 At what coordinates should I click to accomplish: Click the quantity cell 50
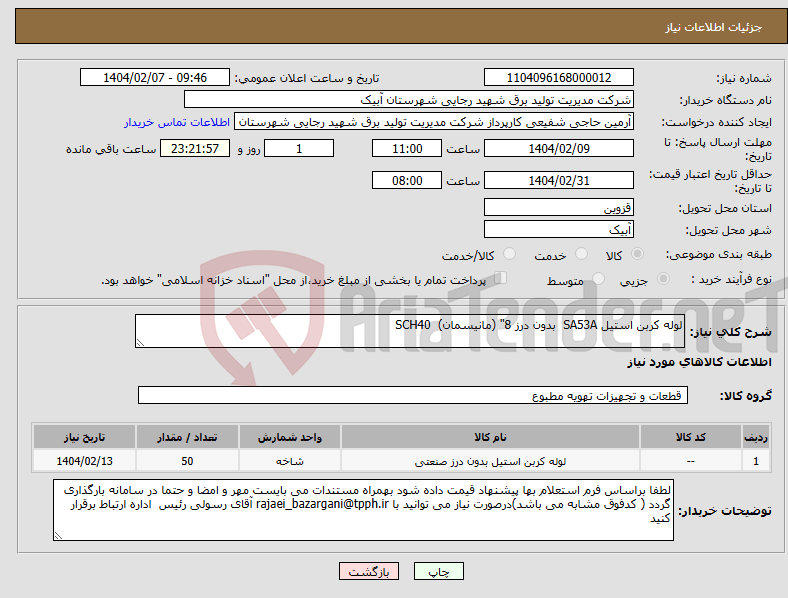point(187,461)
